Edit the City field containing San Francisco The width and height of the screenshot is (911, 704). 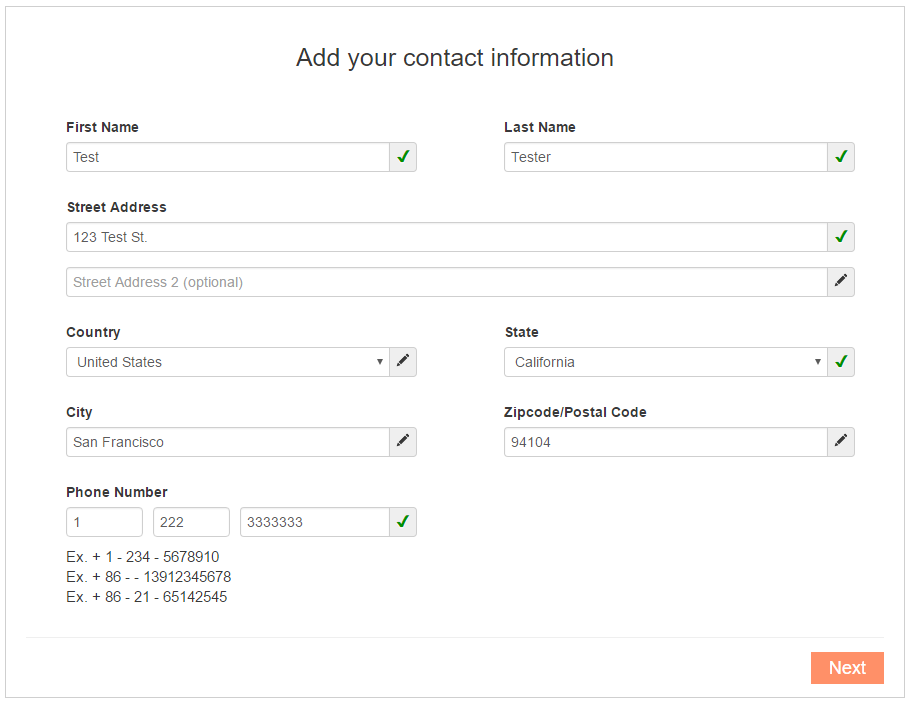coord(227,442)
